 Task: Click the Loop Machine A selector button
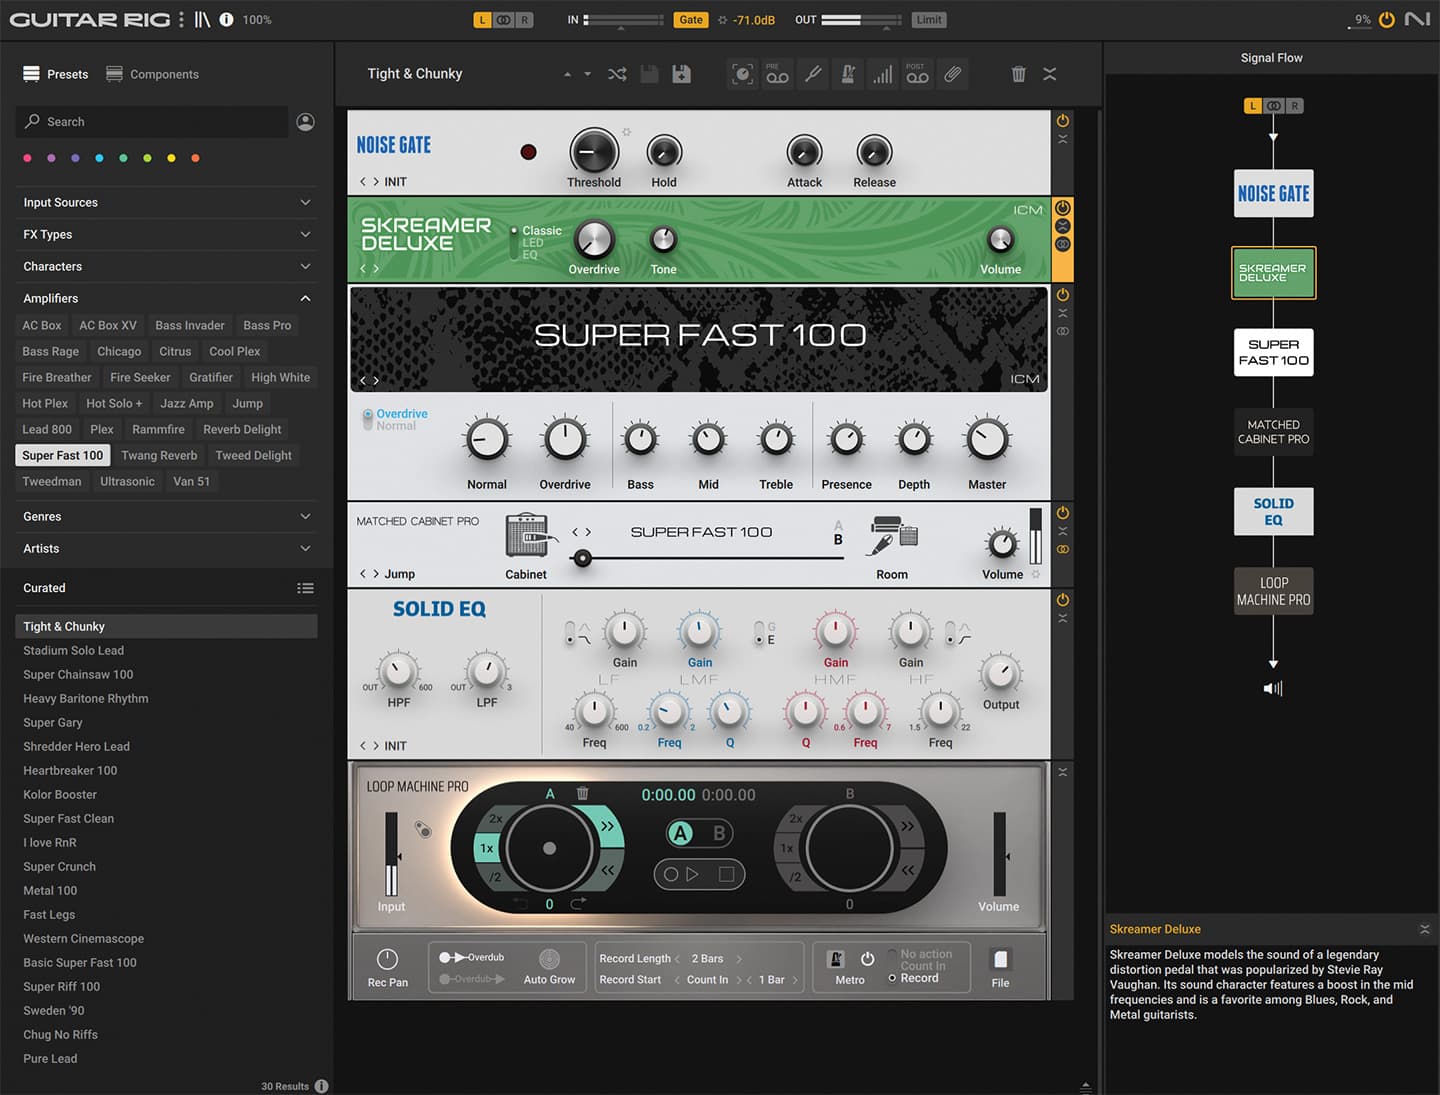pyautogui.click(x=680, y=833)
